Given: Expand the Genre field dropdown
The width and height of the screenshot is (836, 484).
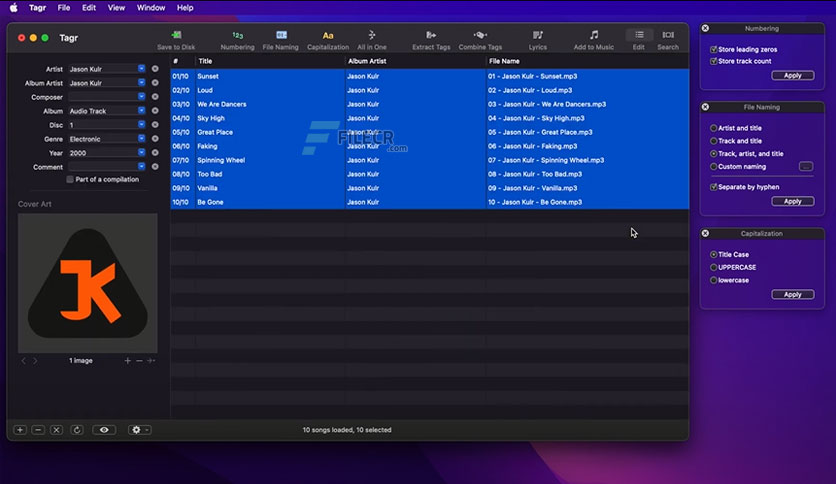Looking at the screenshot, I should pos(141,138).
